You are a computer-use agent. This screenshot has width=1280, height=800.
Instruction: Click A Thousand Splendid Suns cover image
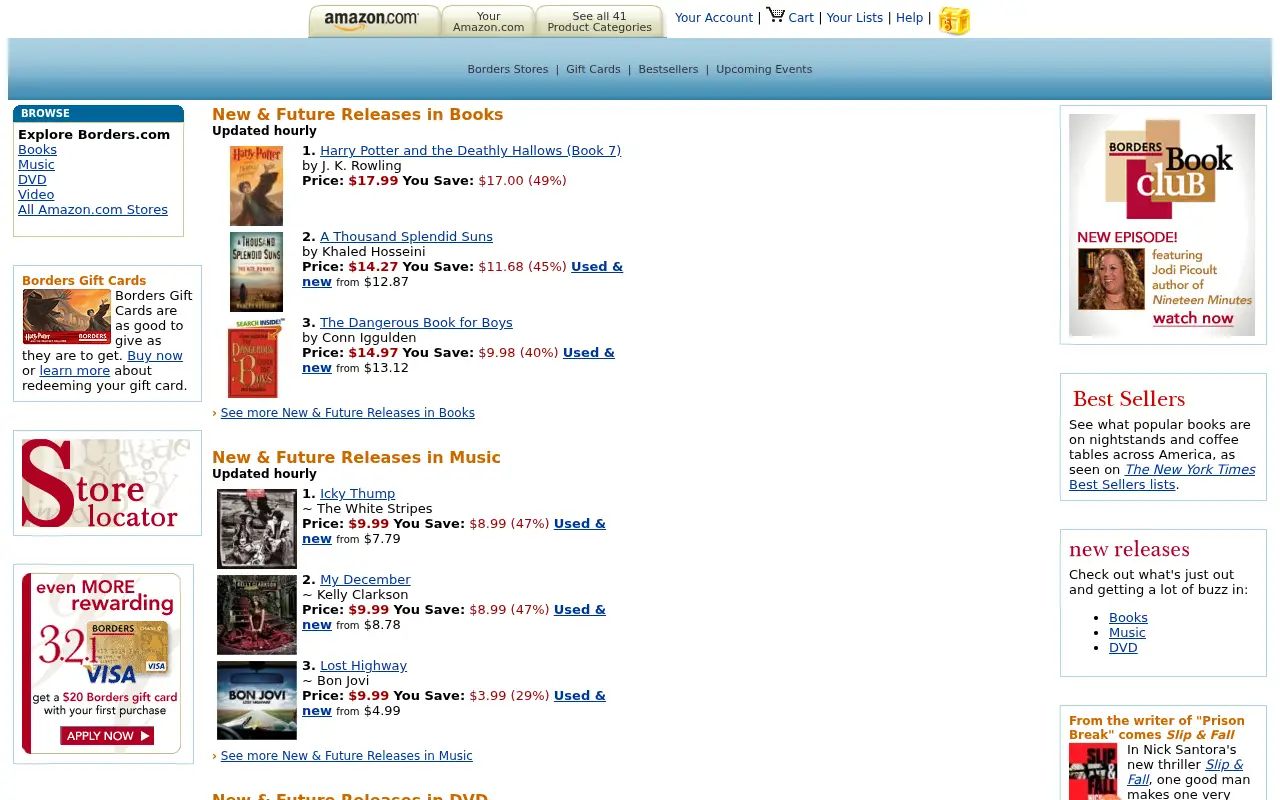[256, 272]
